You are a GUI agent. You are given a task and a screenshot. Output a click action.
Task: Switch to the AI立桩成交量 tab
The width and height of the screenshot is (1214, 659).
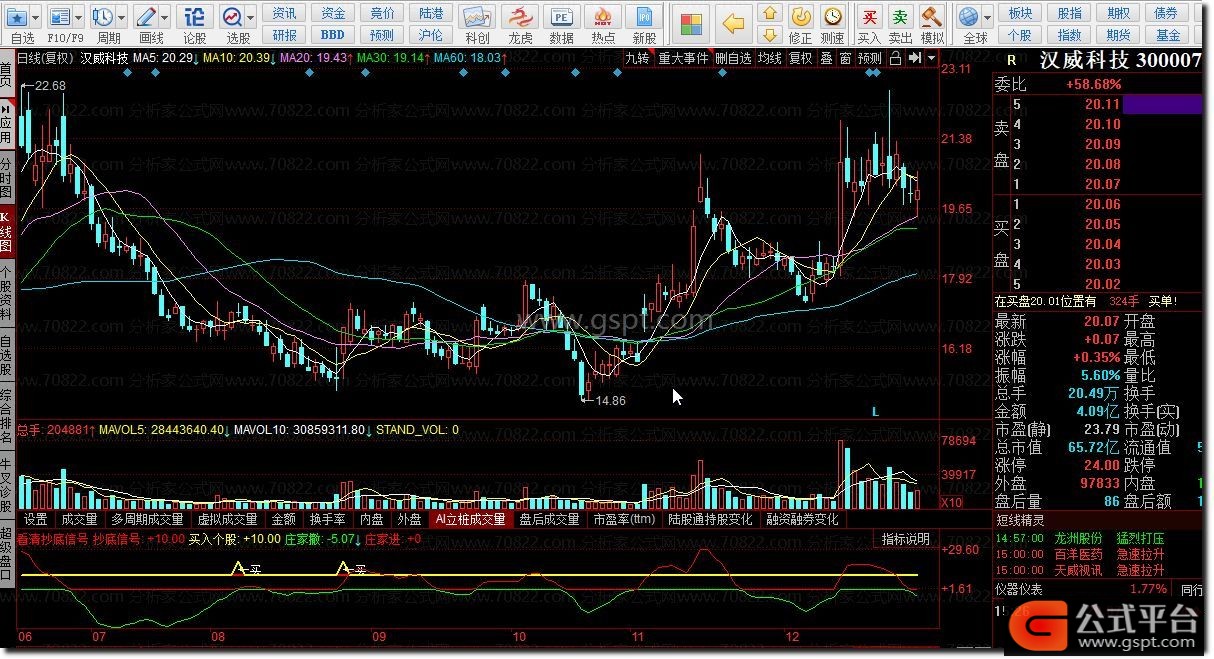[x=470, y=519]
